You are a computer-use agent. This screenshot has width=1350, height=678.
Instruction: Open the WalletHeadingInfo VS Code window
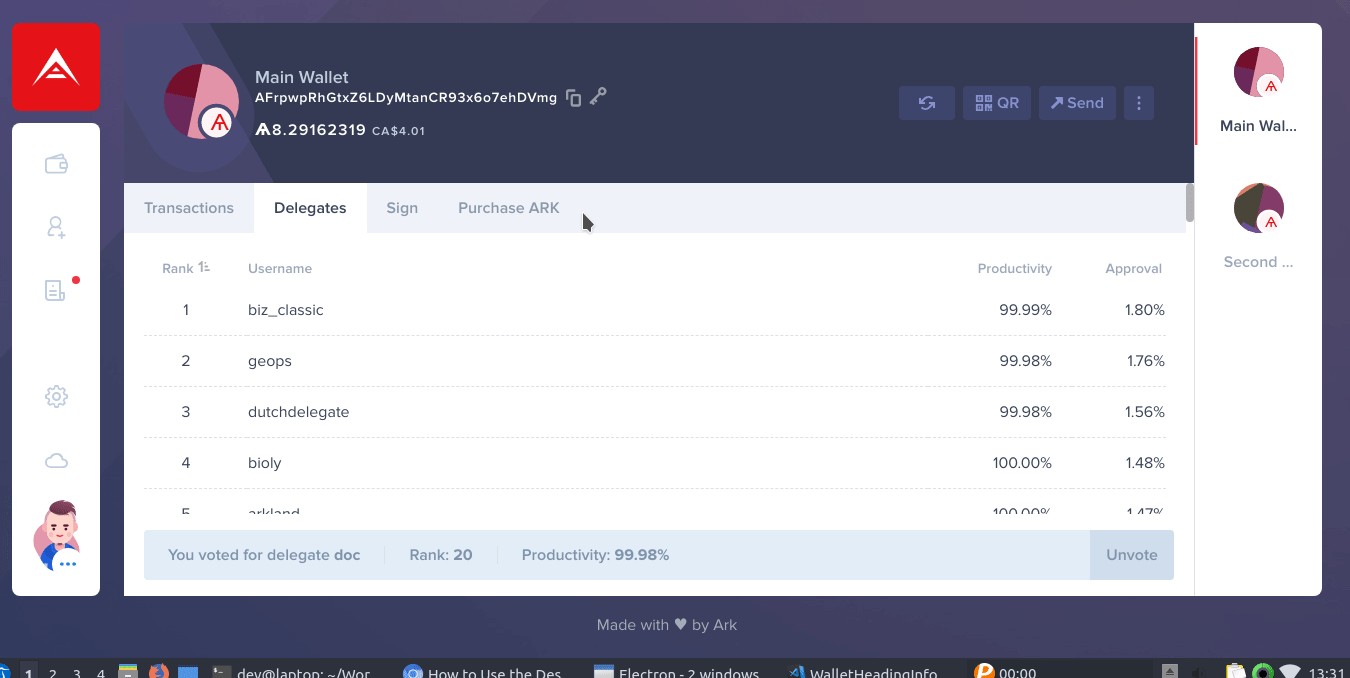pyautogui.click(x=862, y=672)
